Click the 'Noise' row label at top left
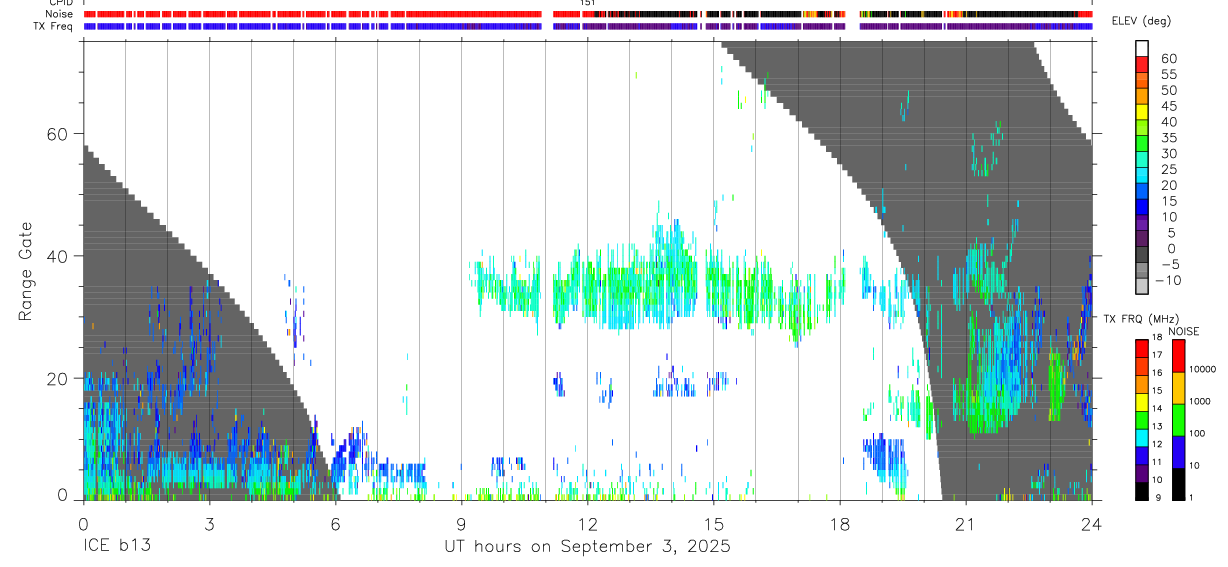This screenshot has width=1228, height=567. 60,14
